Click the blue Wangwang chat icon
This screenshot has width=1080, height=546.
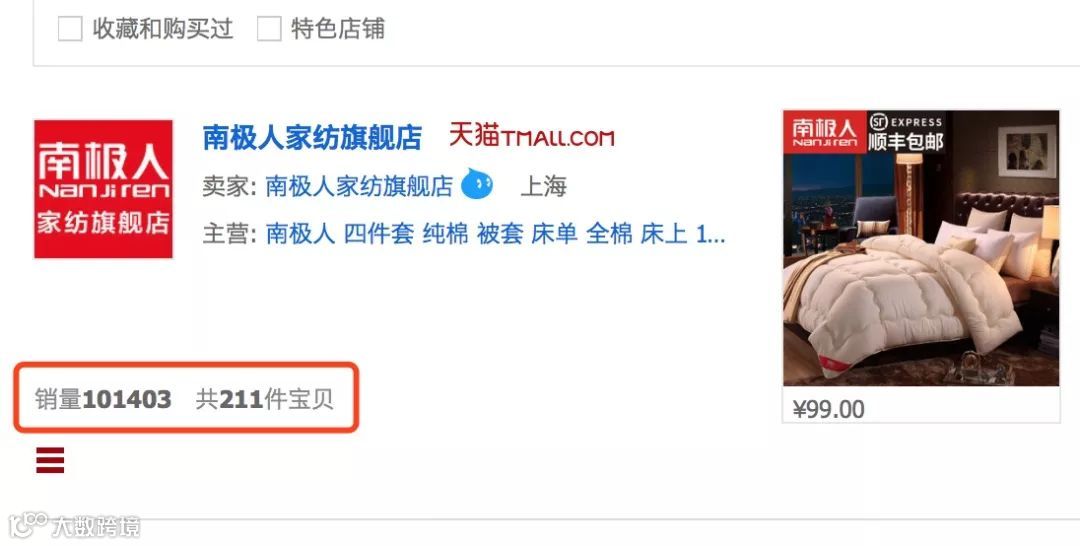477,184
